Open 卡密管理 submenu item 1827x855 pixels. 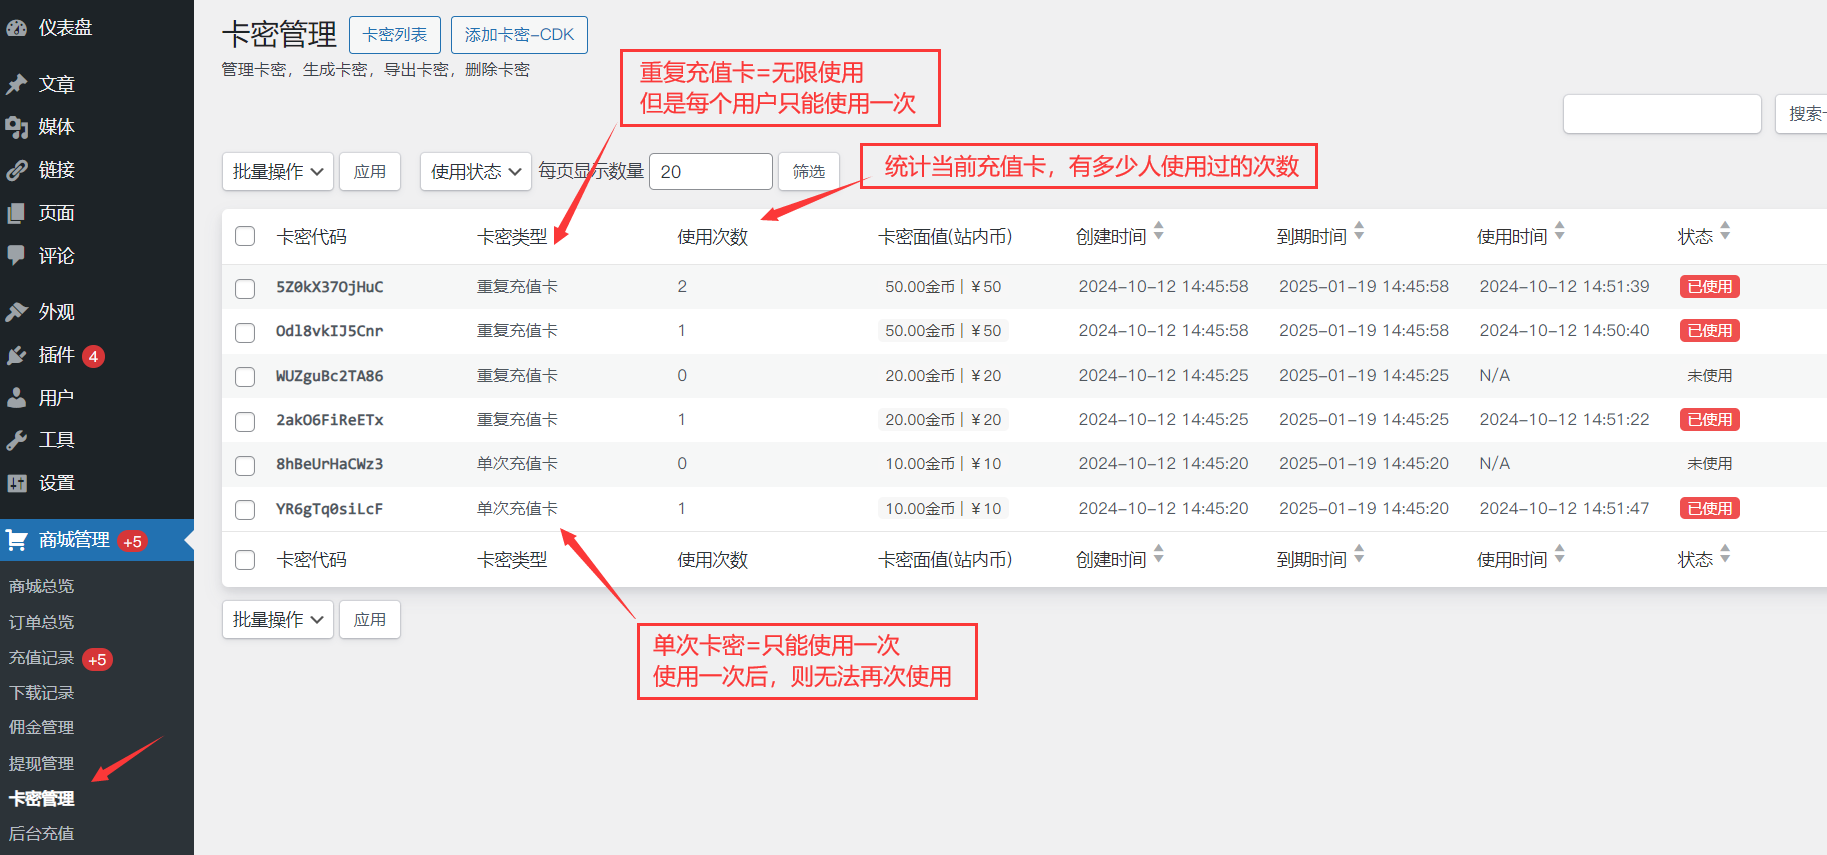pyautogui.click(x=42, y=799)
